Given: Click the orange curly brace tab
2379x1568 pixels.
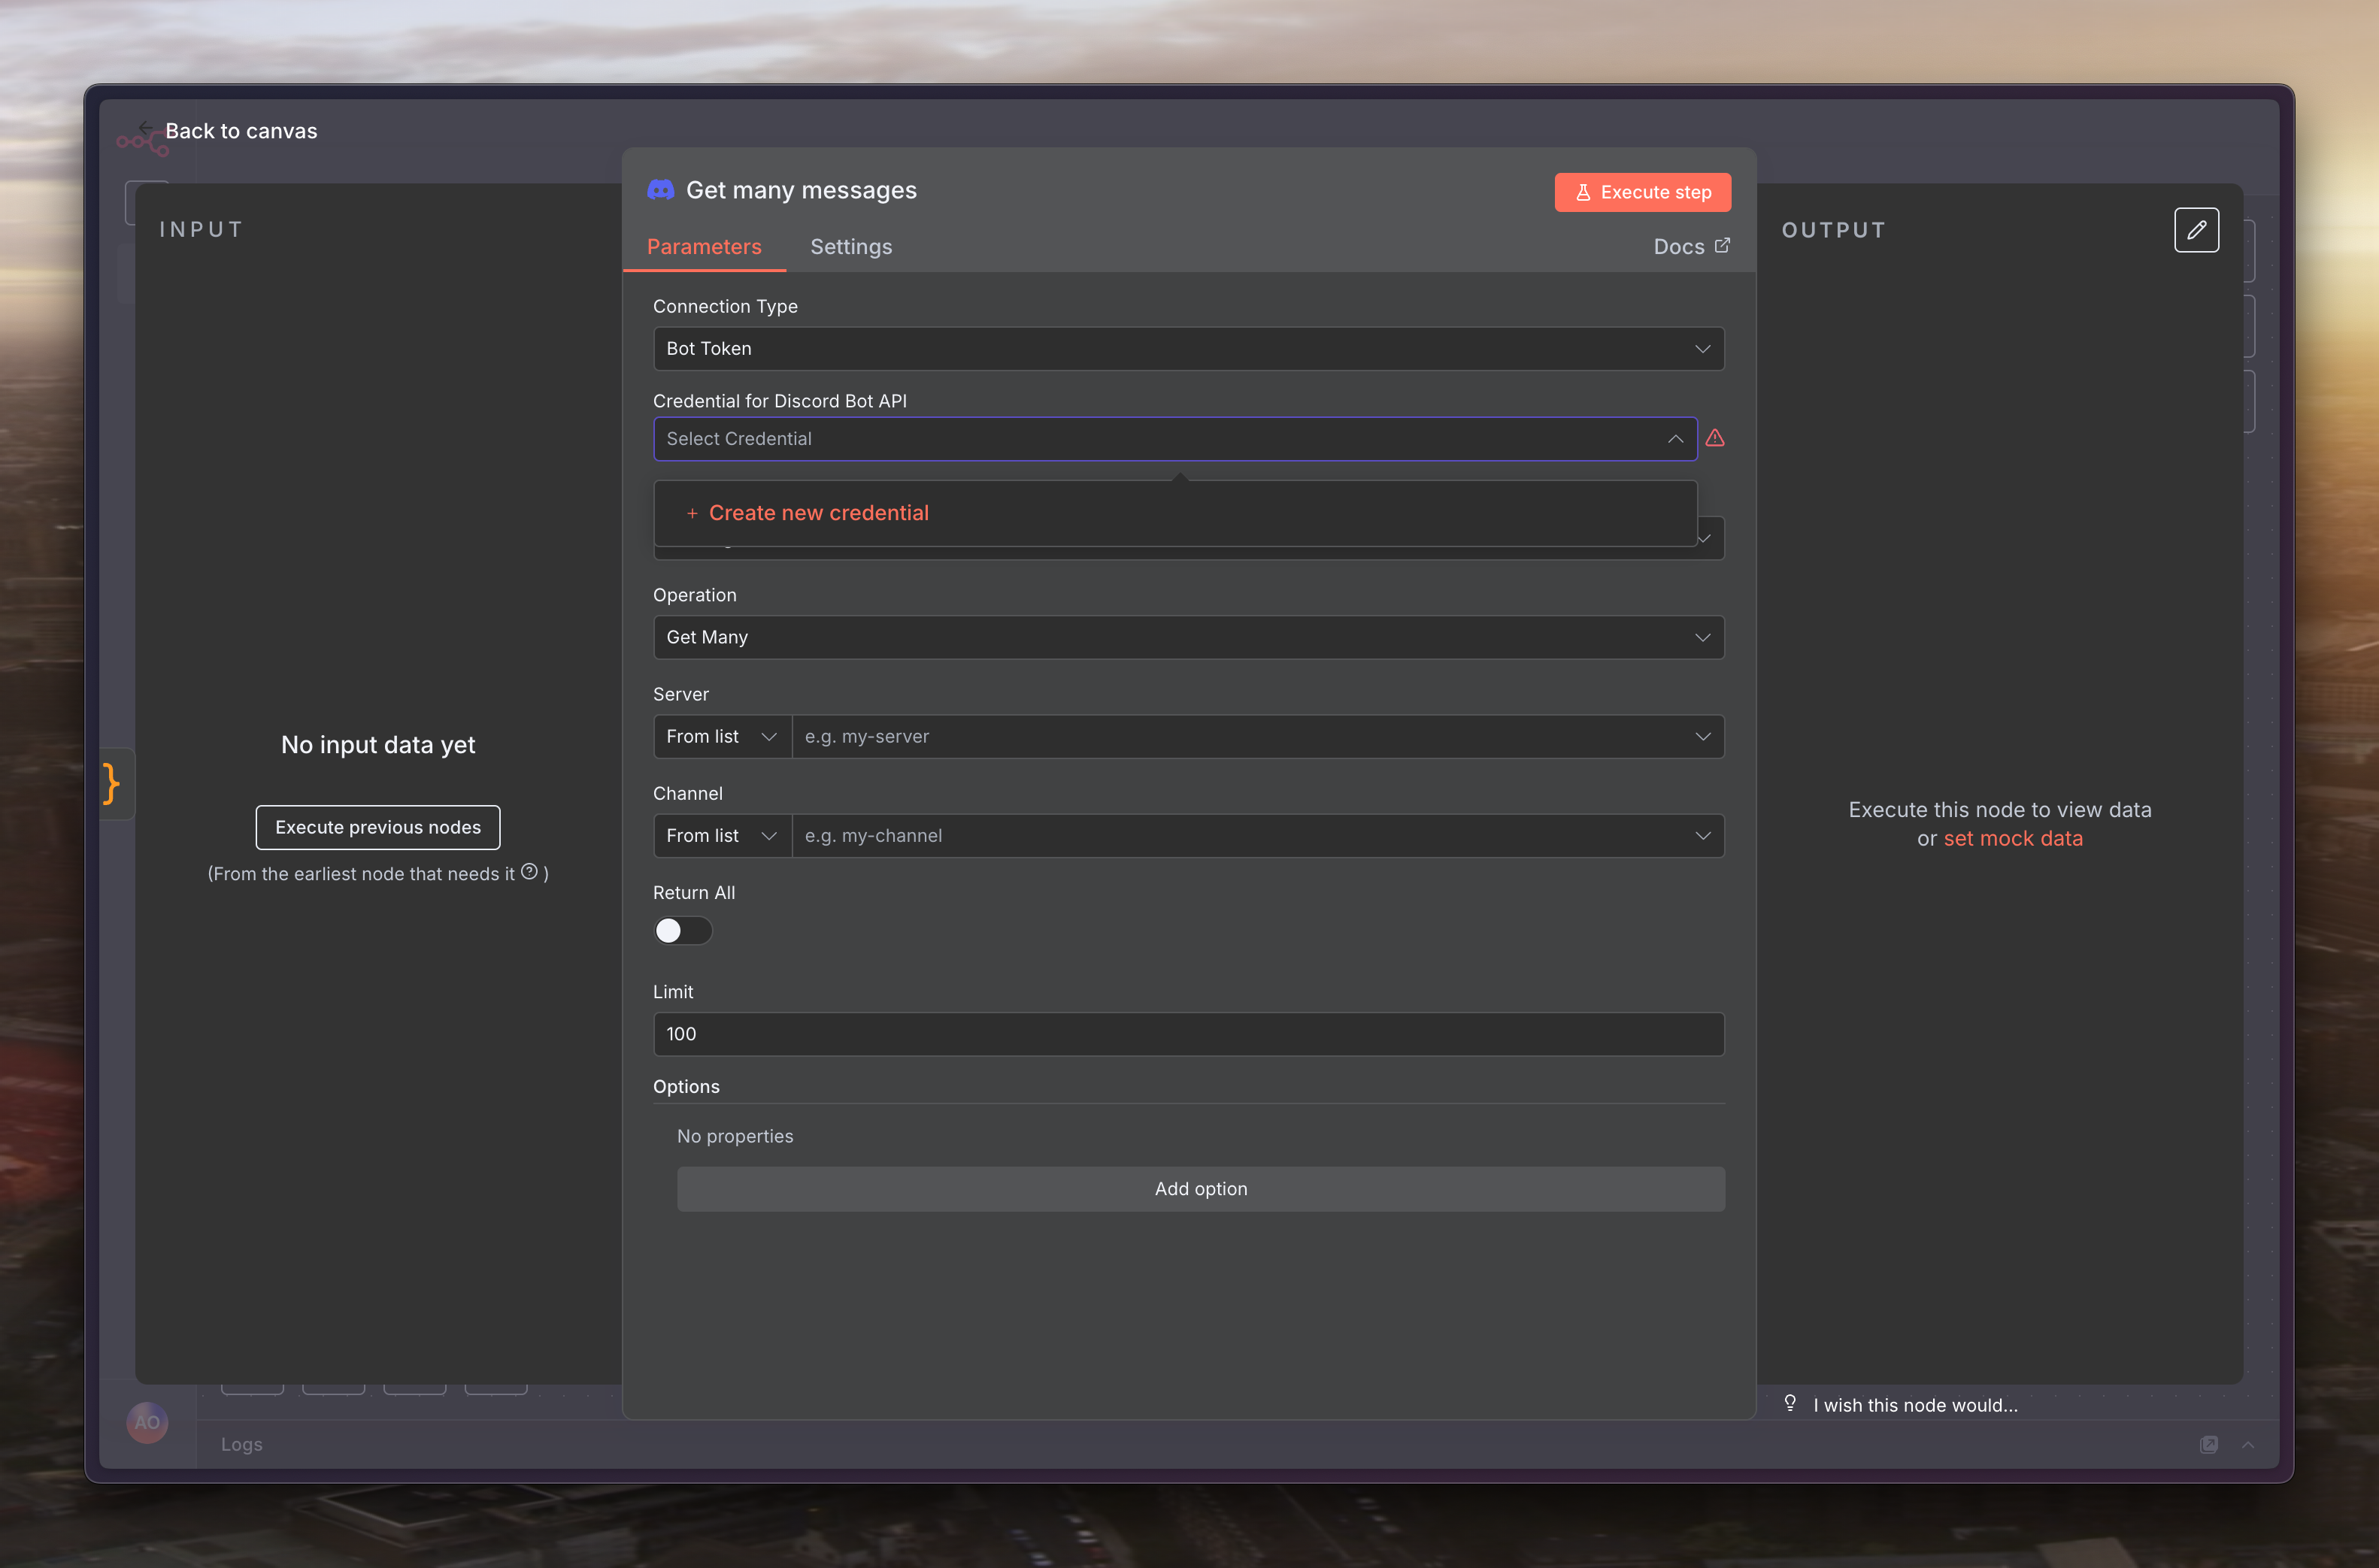Looking at the screenshot, I should coord(112,783).
